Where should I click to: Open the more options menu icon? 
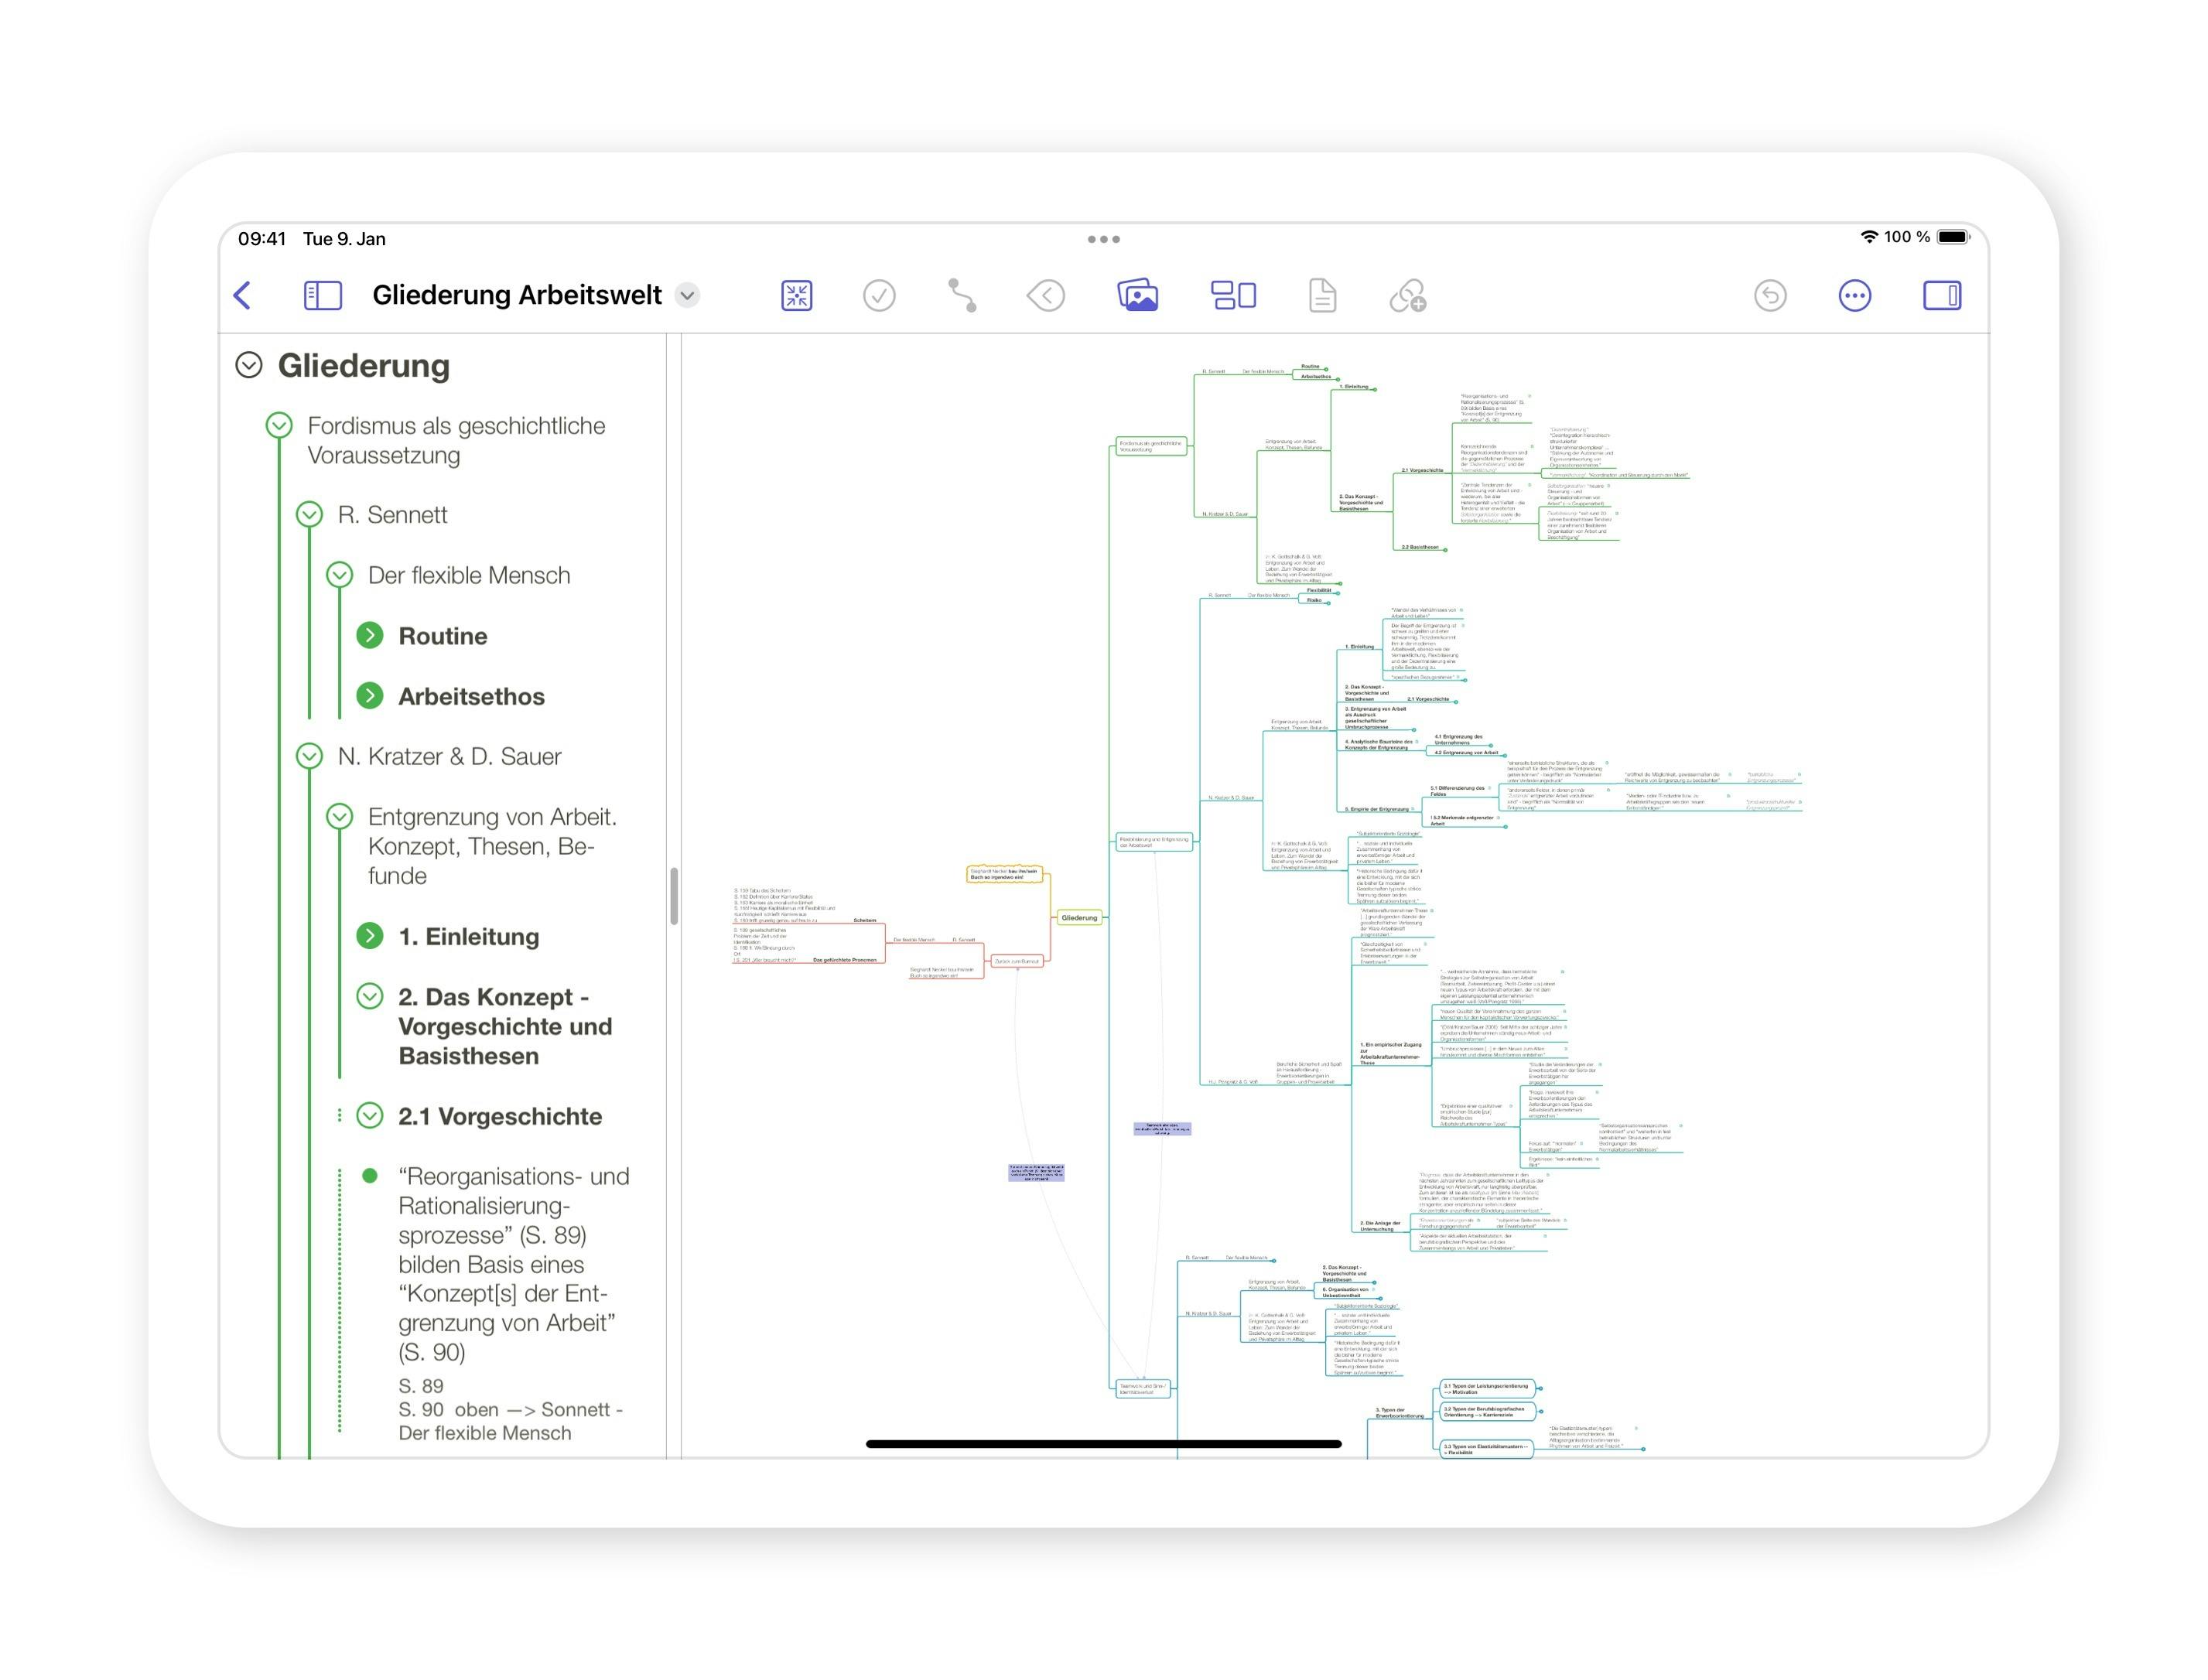[1855, 295]
